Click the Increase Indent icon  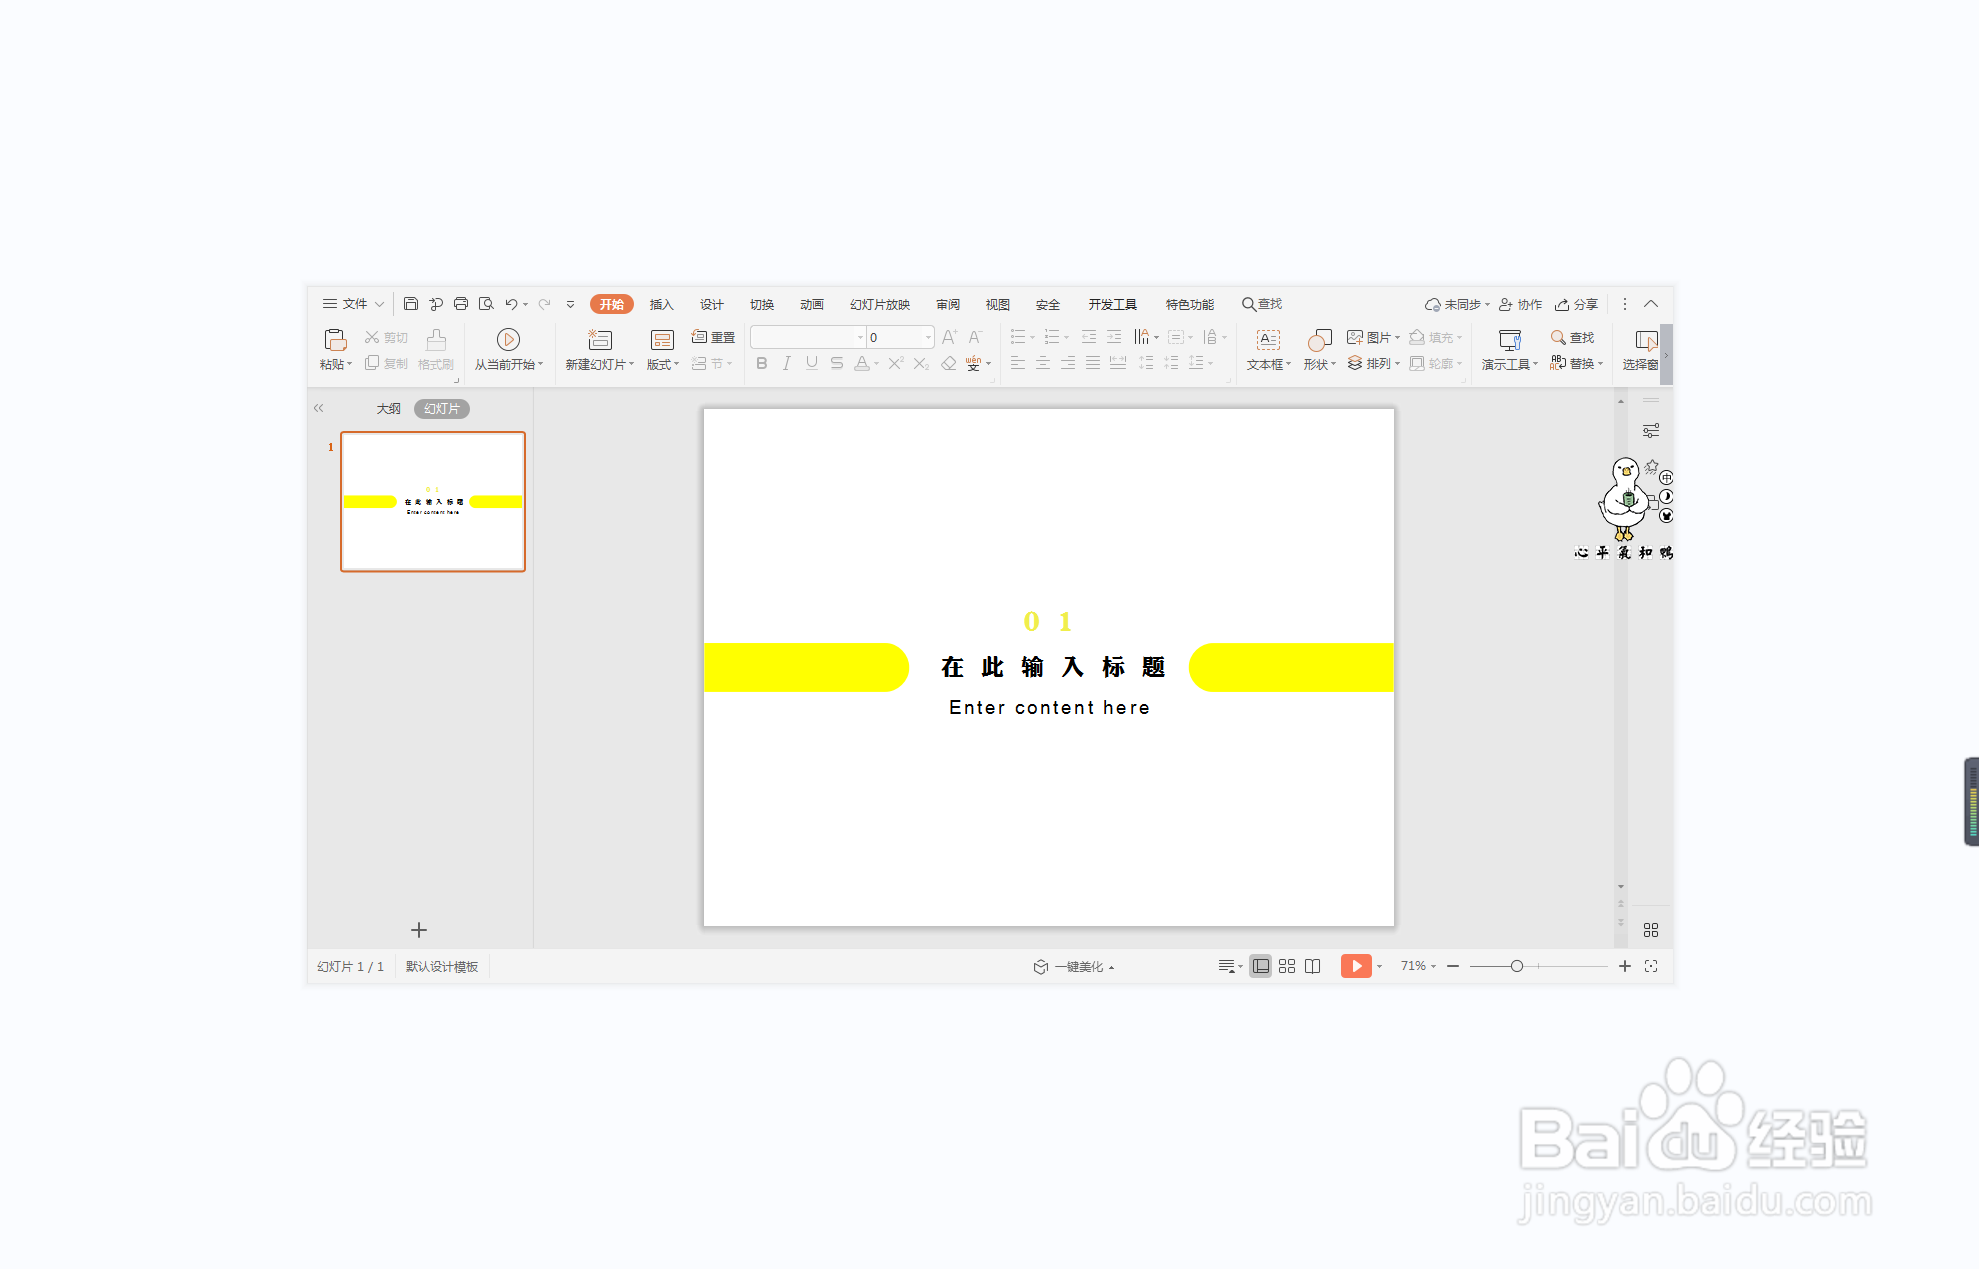(1114, 338)
